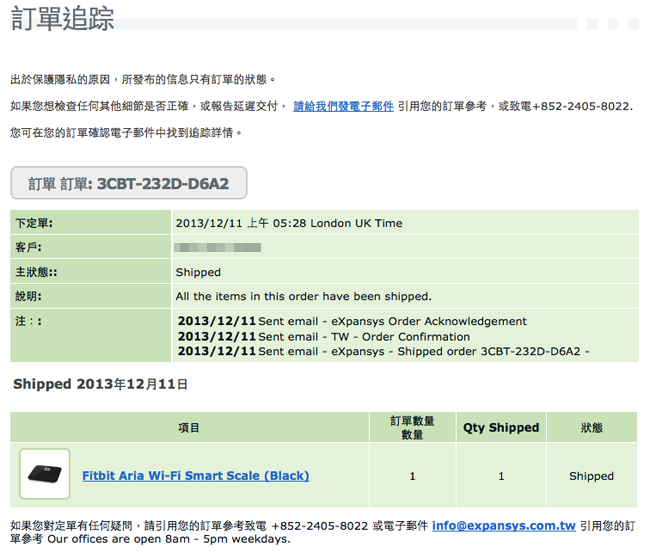The height and width of the screenshot is (559, 650).
Task: Click the 項目 column header
Action: point(189,428)
